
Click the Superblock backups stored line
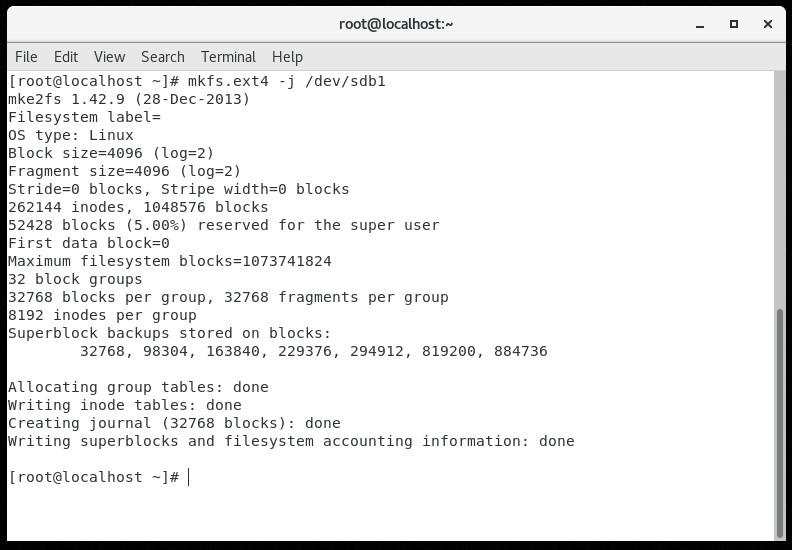click(169, 333)
